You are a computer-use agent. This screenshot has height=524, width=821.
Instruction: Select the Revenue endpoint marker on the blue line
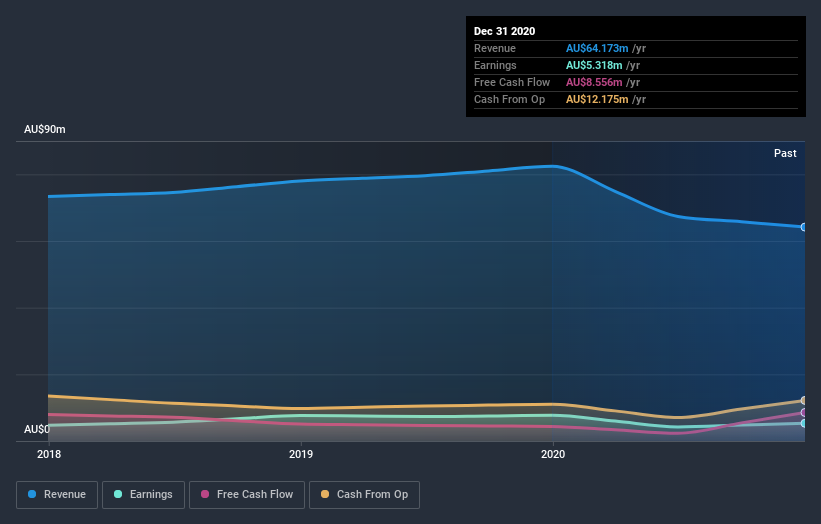pyautogui.click(x=803, y=227)
